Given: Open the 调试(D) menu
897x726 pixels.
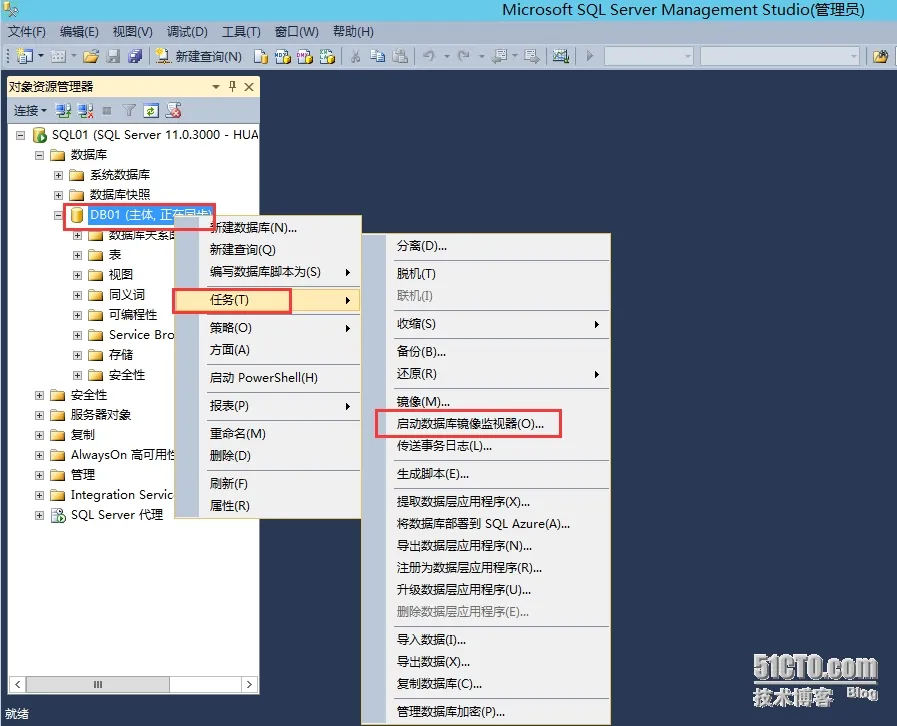Looking at the screenshot, I should tap(187, 31).
